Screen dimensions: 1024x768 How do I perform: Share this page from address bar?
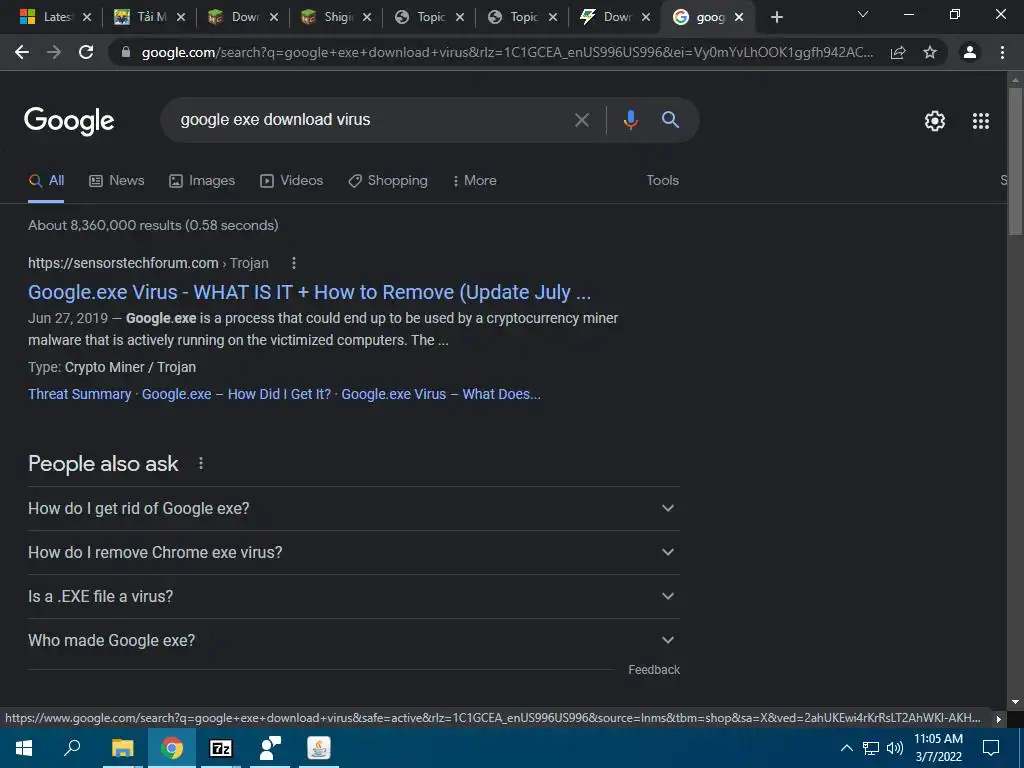[x=898, y=52]
